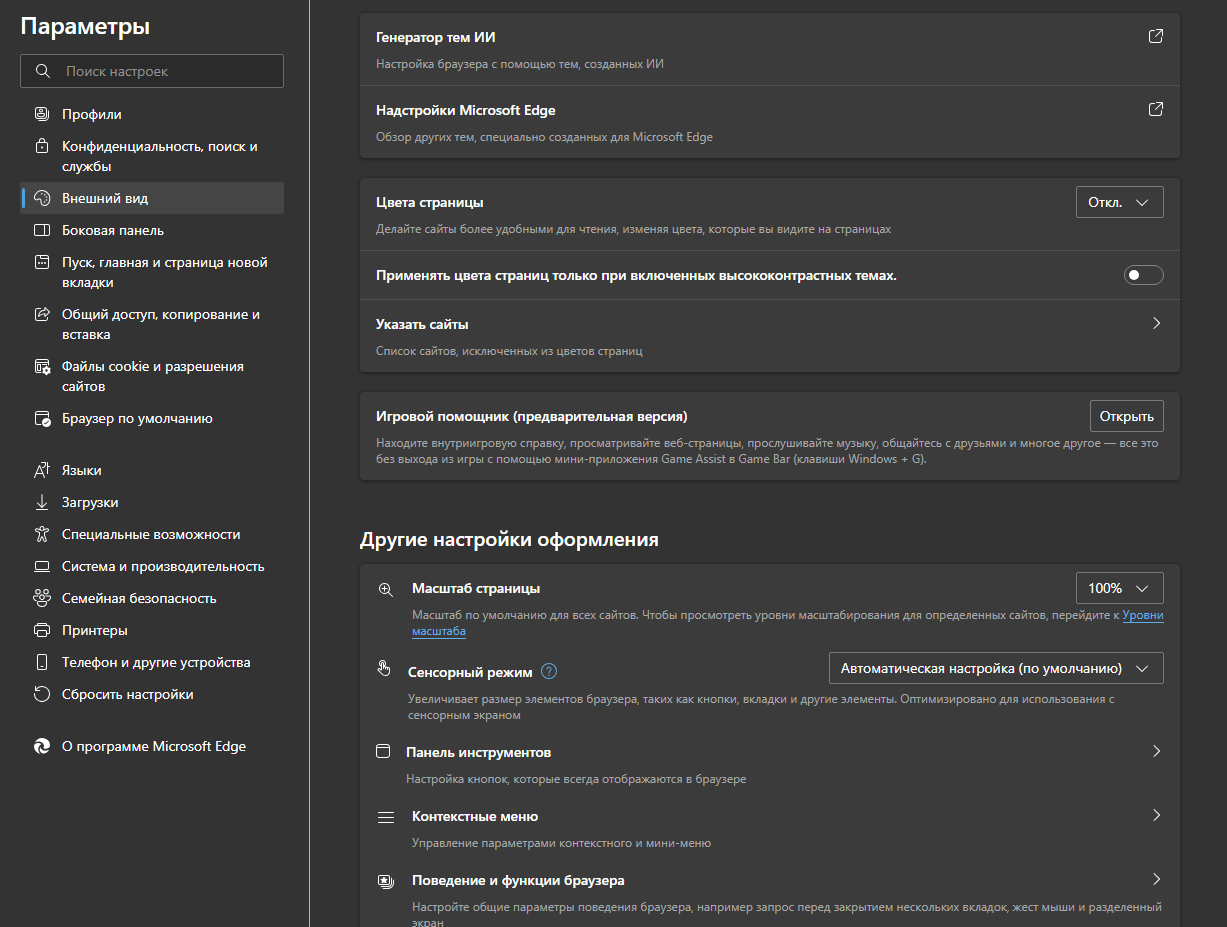Click the Профили sidebar icon
Screen dimensions: 1227x927
tap(42, 114)
